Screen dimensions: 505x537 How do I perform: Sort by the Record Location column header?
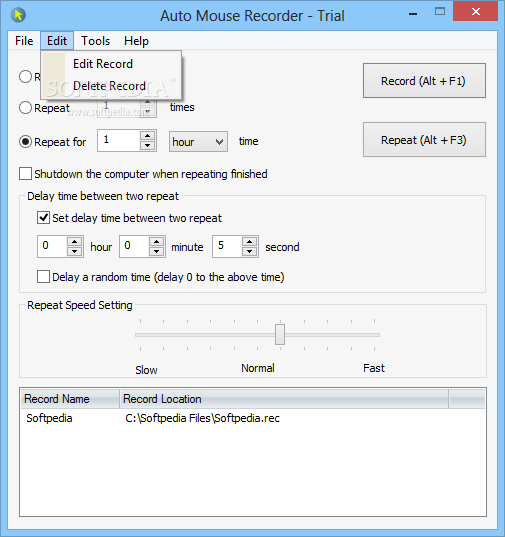pos(284,399)
